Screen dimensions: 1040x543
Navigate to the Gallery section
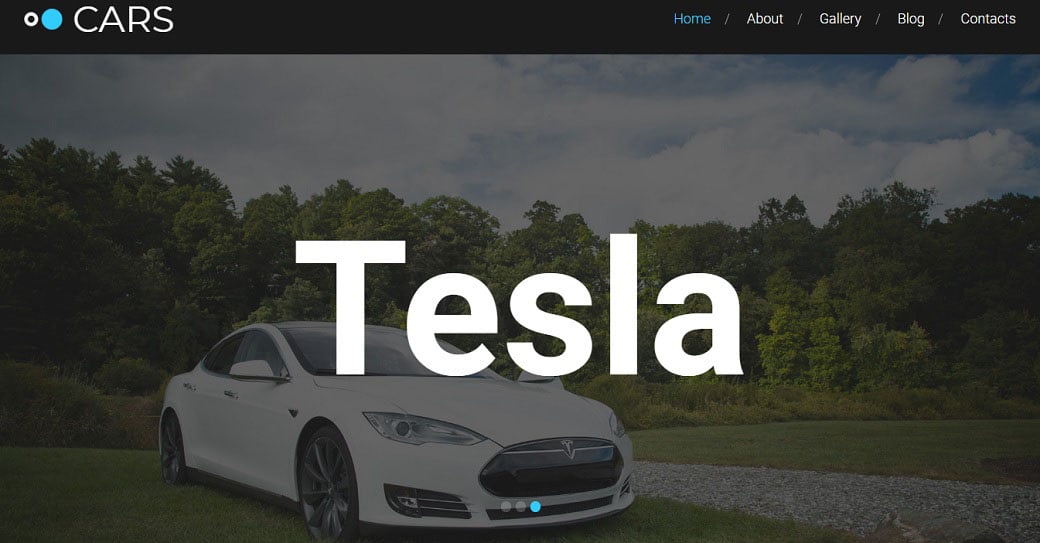[840, 19]
